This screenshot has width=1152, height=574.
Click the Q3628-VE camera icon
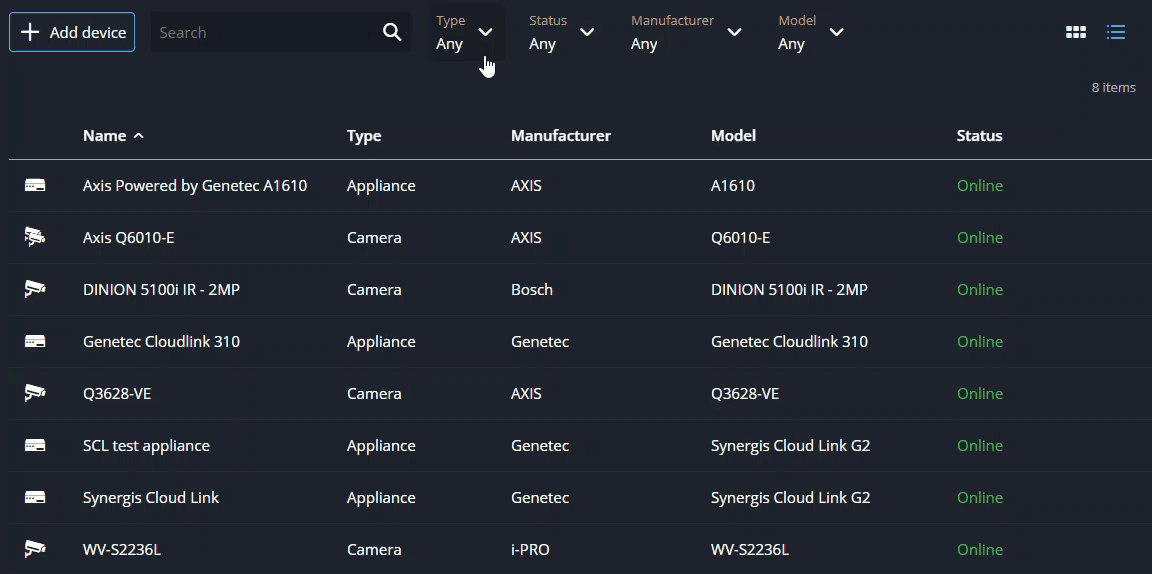point(35,394)
